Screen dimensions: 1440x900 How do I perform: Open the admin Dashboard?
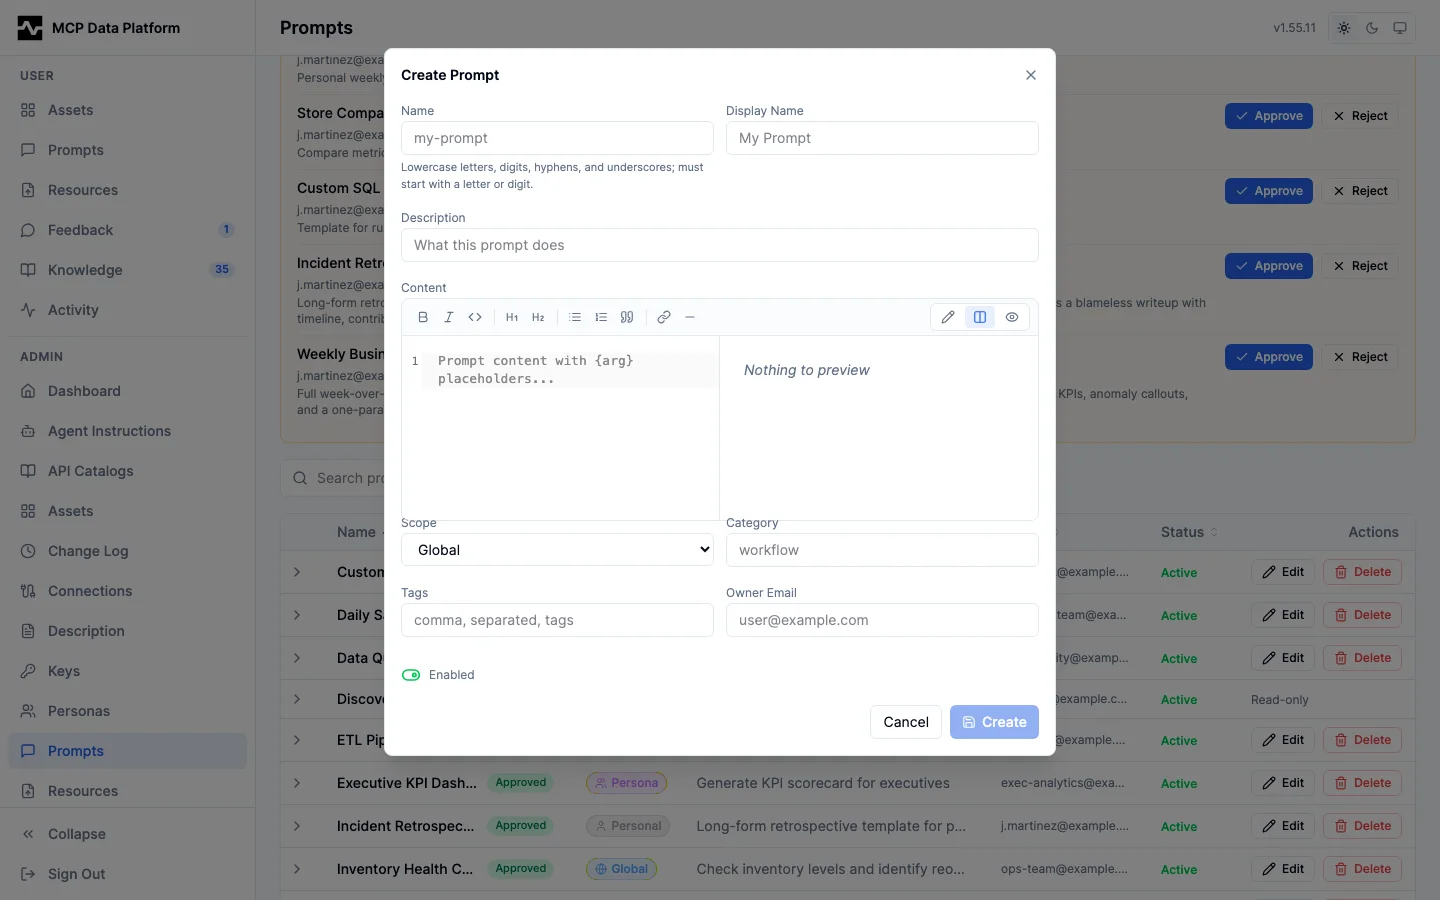(127, 391)
